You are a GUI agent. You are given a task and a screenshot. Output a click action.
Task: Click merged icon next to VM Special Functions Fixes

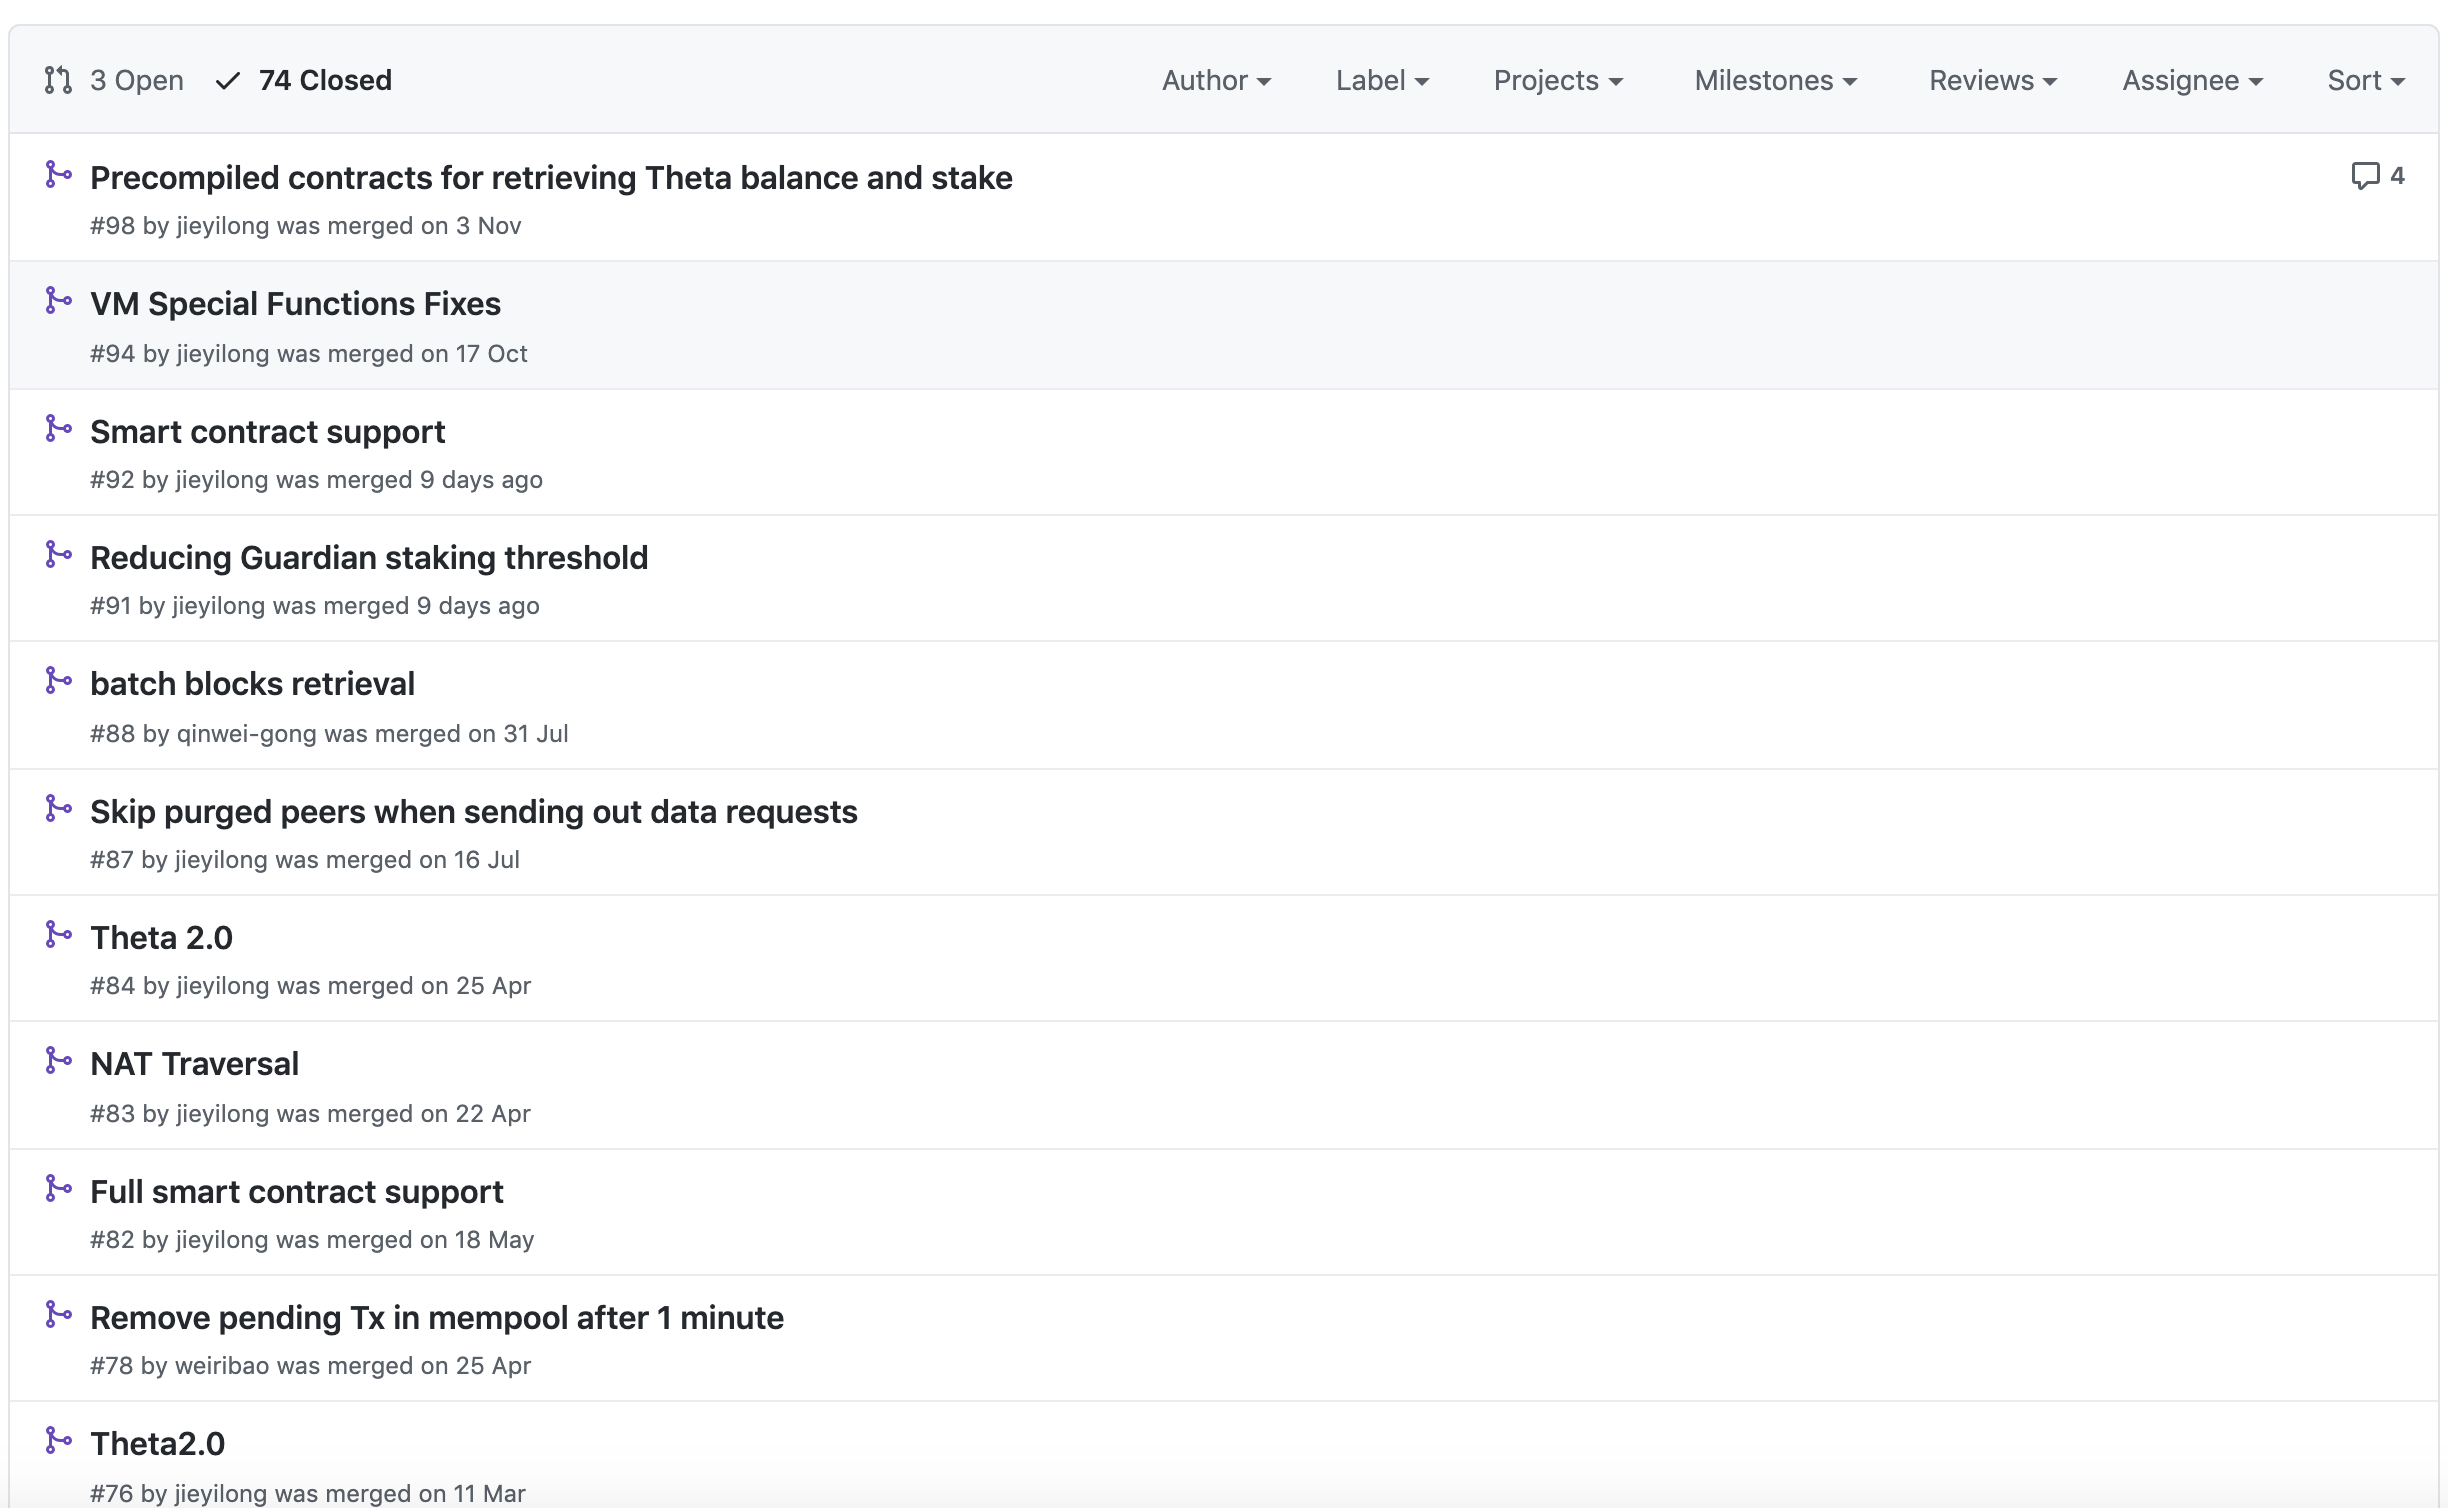coord(58,301)
